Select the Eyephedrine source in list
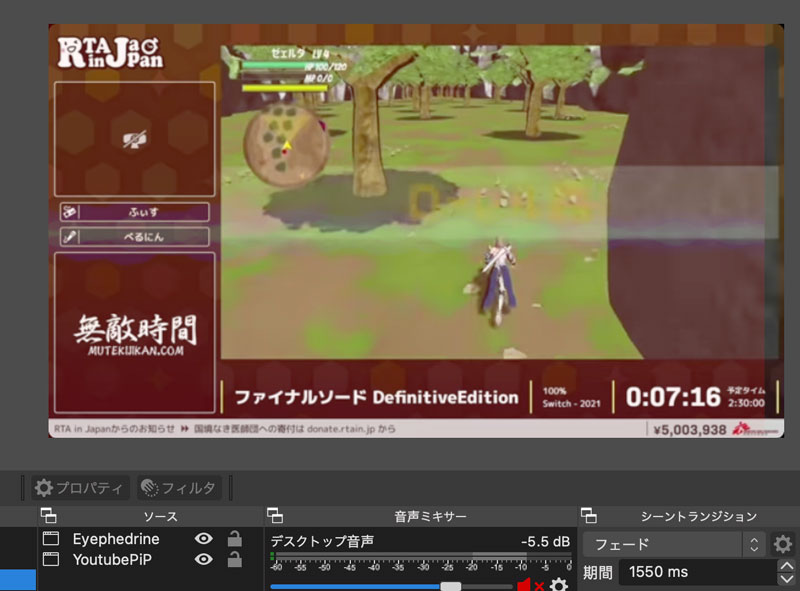800x591 pixels. (115, 539)
